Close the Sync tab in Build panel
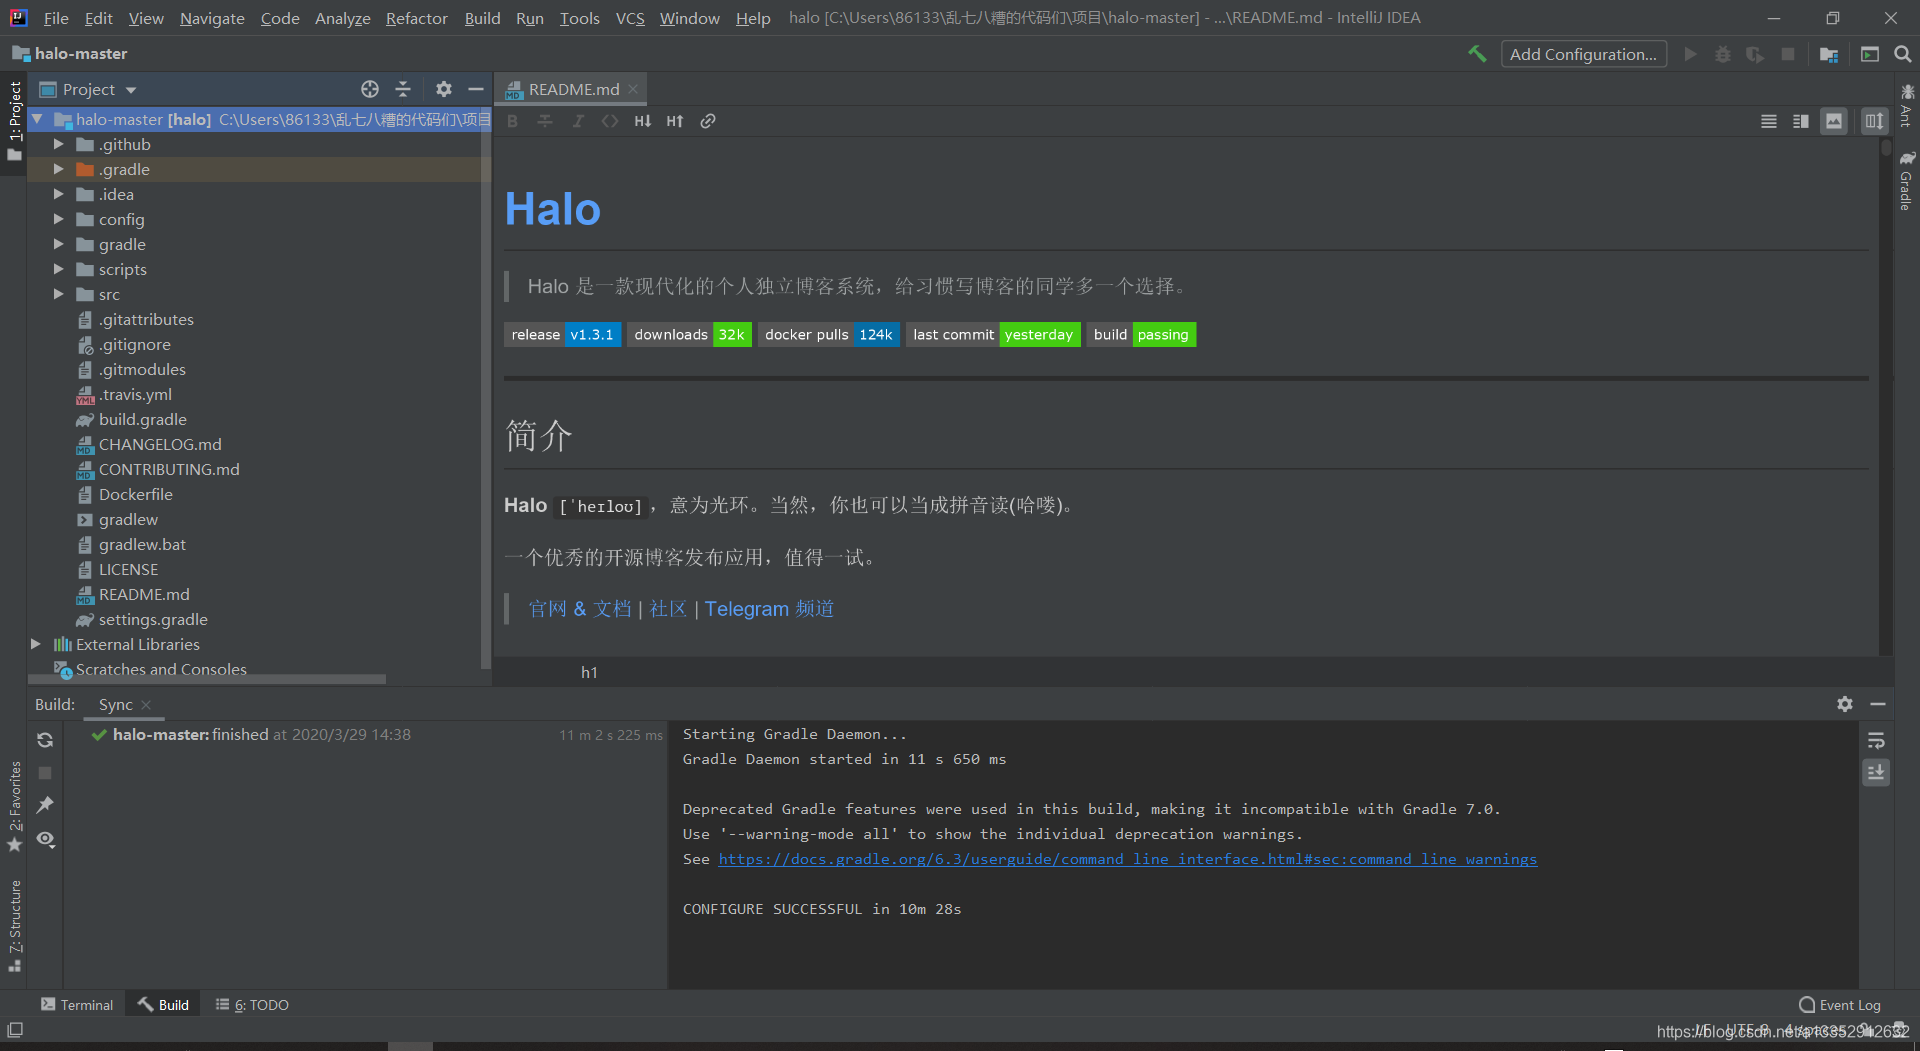The image size is (1920, 1051). click(146, 705)
